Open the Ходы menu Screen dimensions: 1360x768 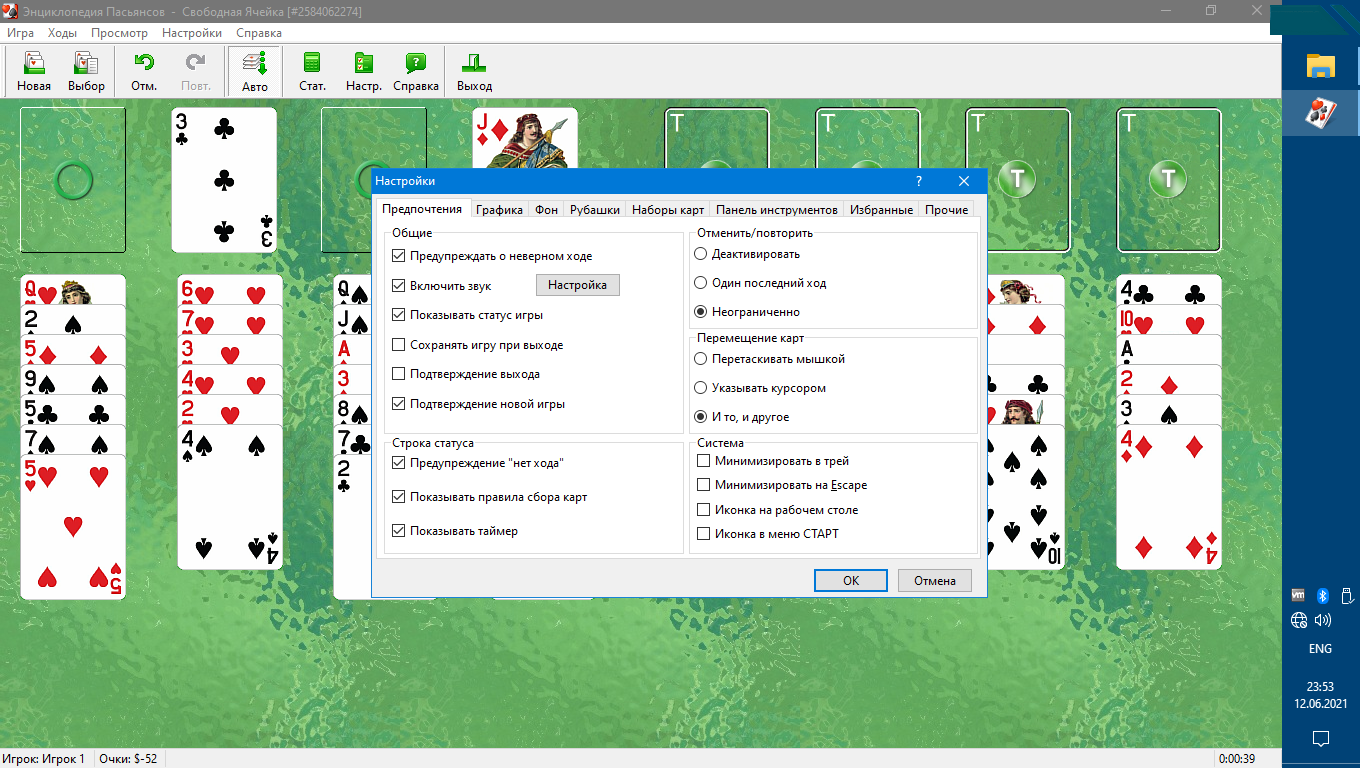[62, 33]
